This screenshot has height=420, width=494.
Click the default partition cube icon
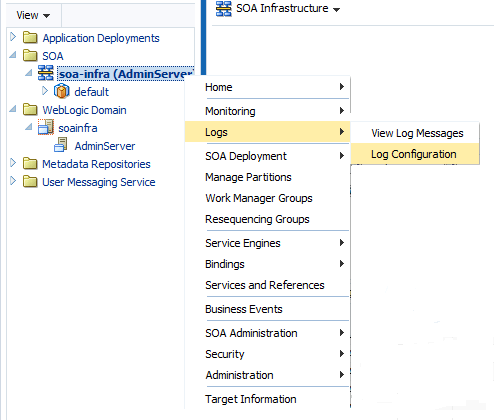[x=62, y=91]
